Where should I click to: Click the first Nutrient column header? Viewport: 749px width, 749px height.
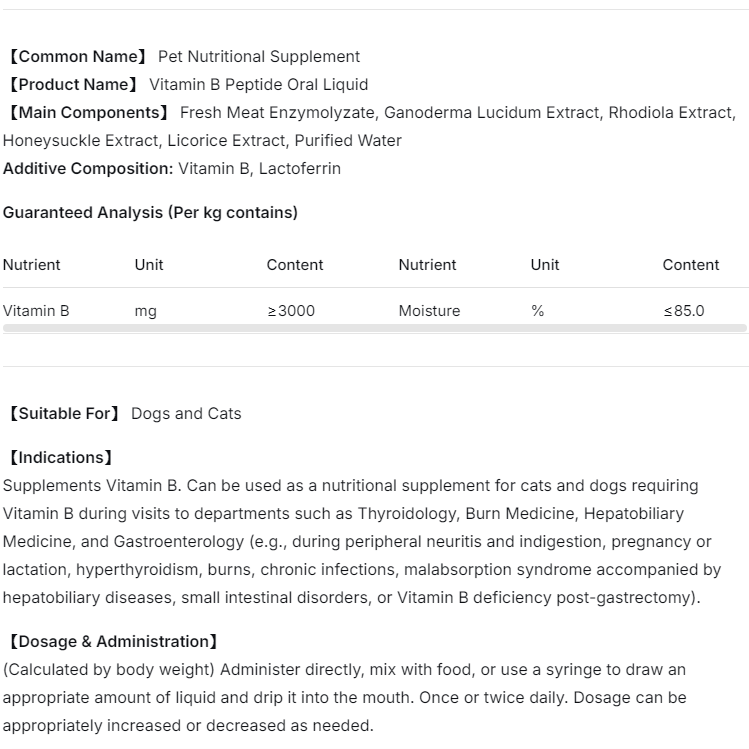32,264
